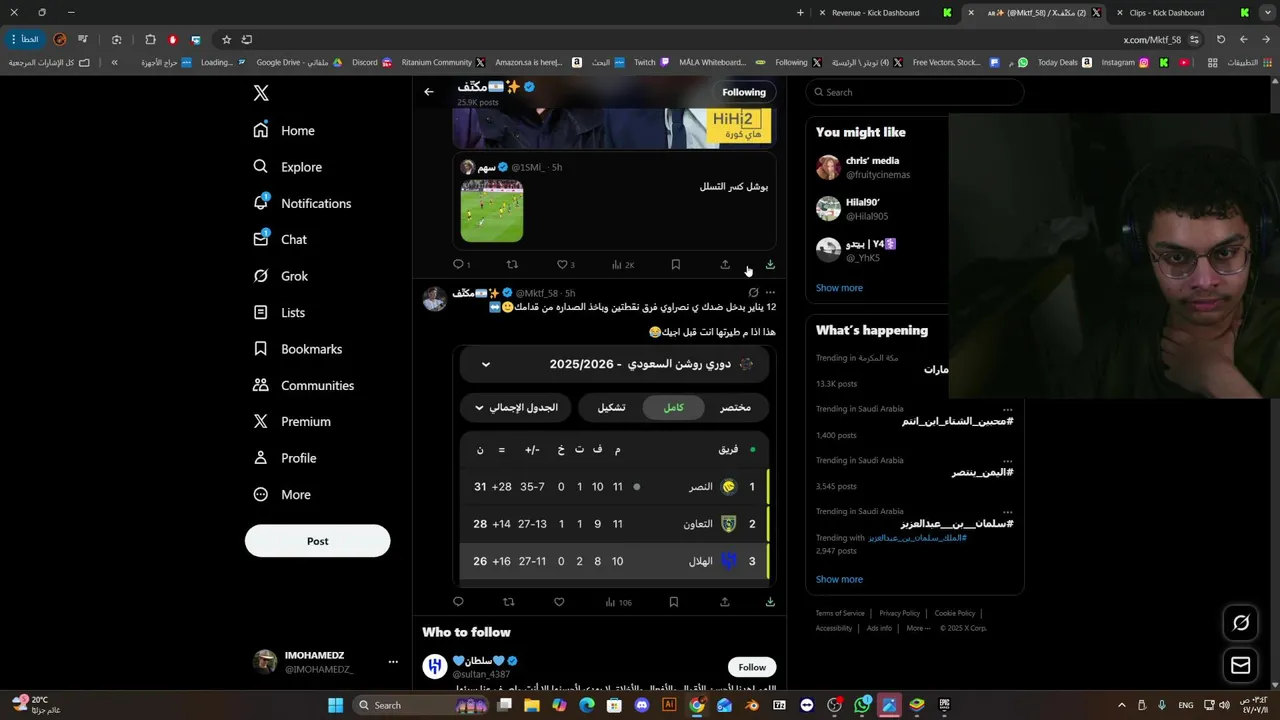The width and height of the screenshot is (1280, 720).
Task: Open a new browser tab
Action: coord(800,13)
